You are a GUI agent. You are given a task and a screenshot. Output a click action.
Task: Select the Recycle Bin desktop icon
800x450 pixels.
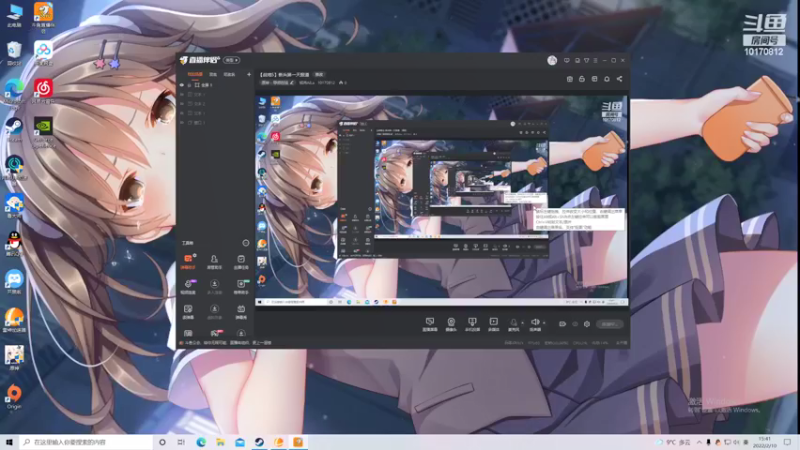pos(14,54)
